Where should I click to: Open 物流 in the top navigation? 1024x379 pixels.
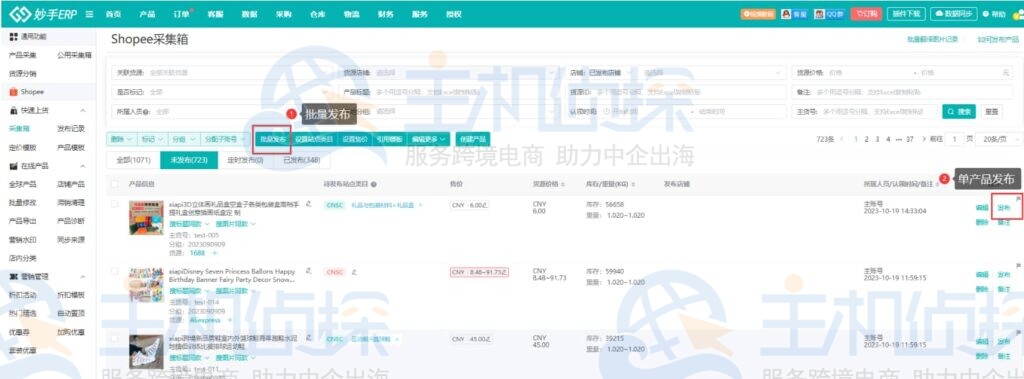(351, 14)
